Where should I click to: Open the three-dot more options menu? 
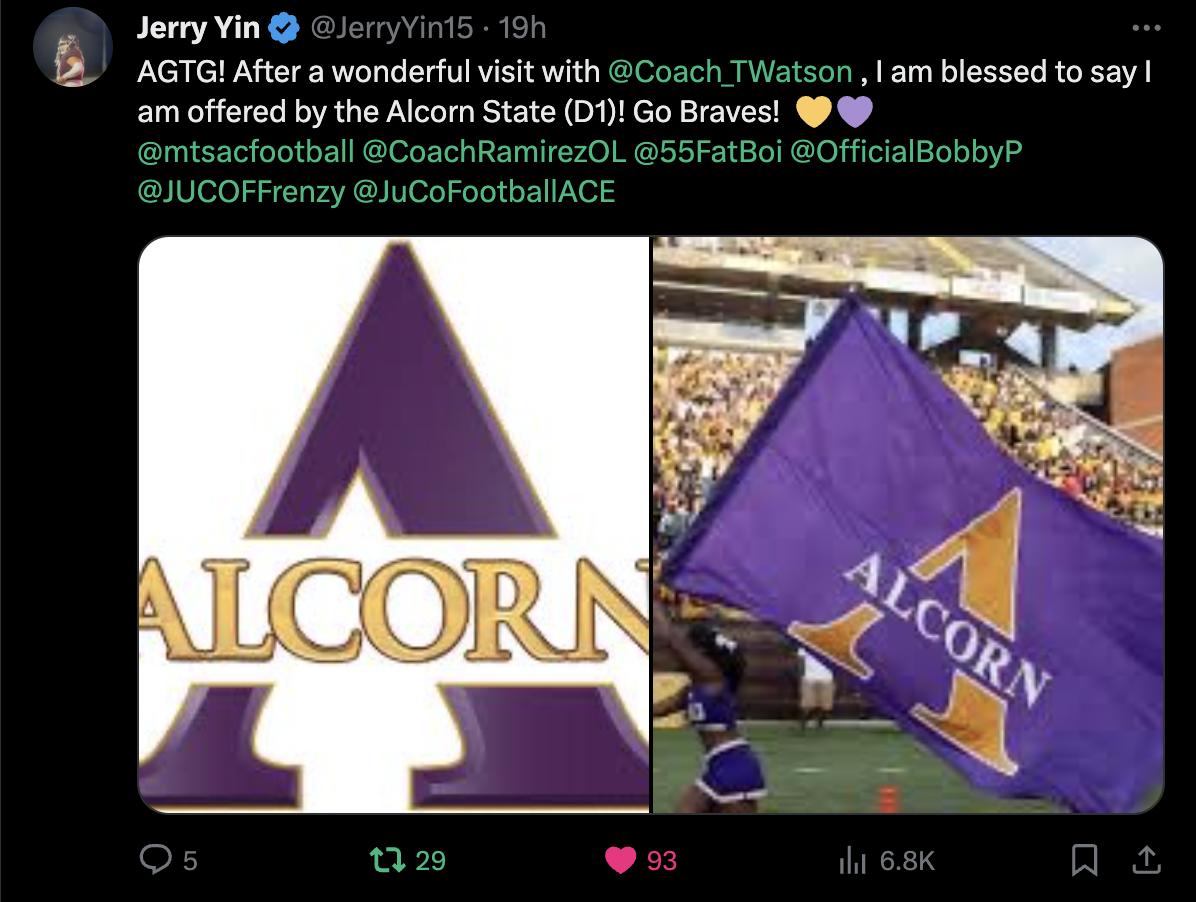1146,28
